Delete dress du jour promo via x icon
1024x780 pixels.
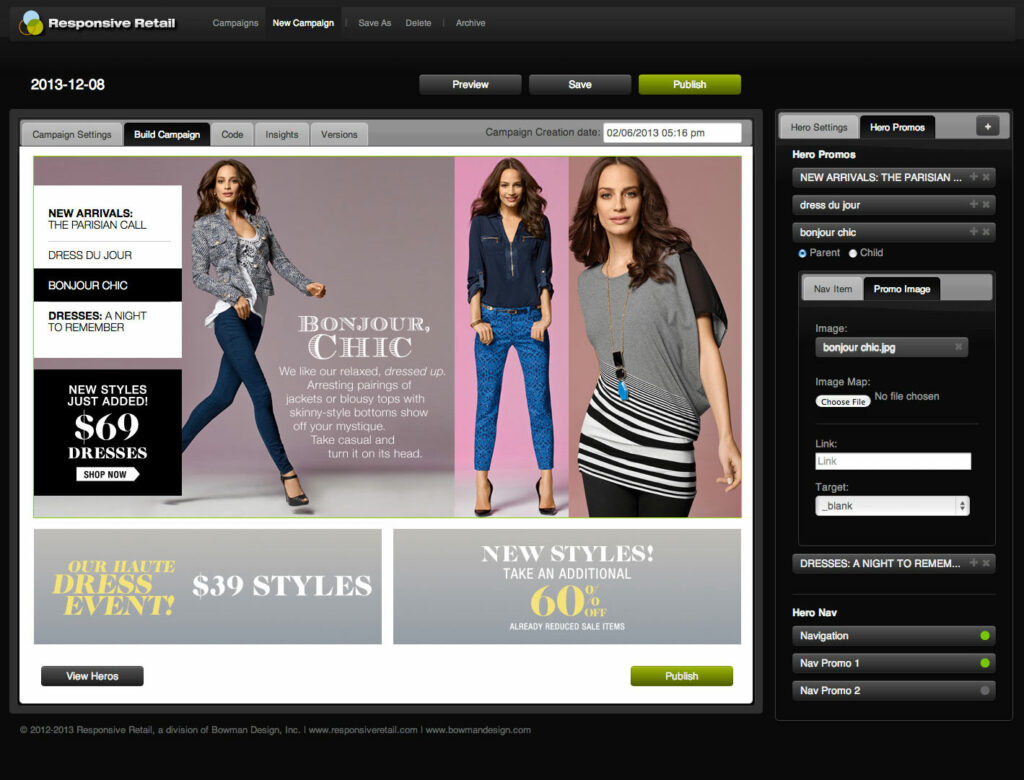[986, 204]
